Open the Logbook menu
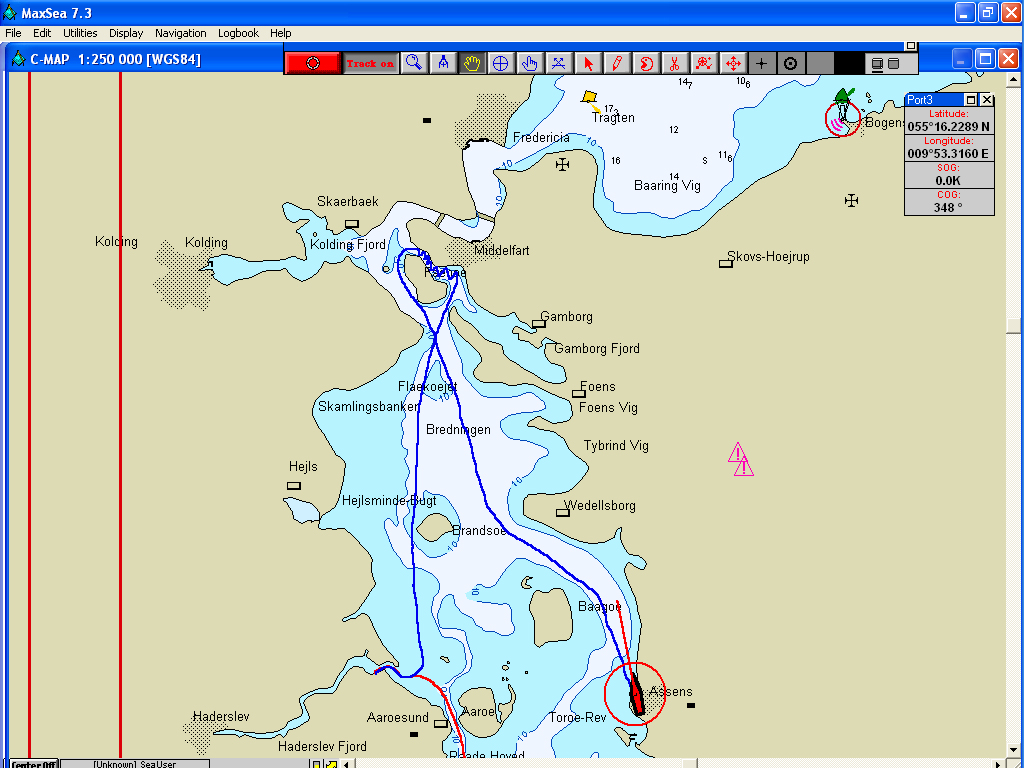 [x=239, y=33]
